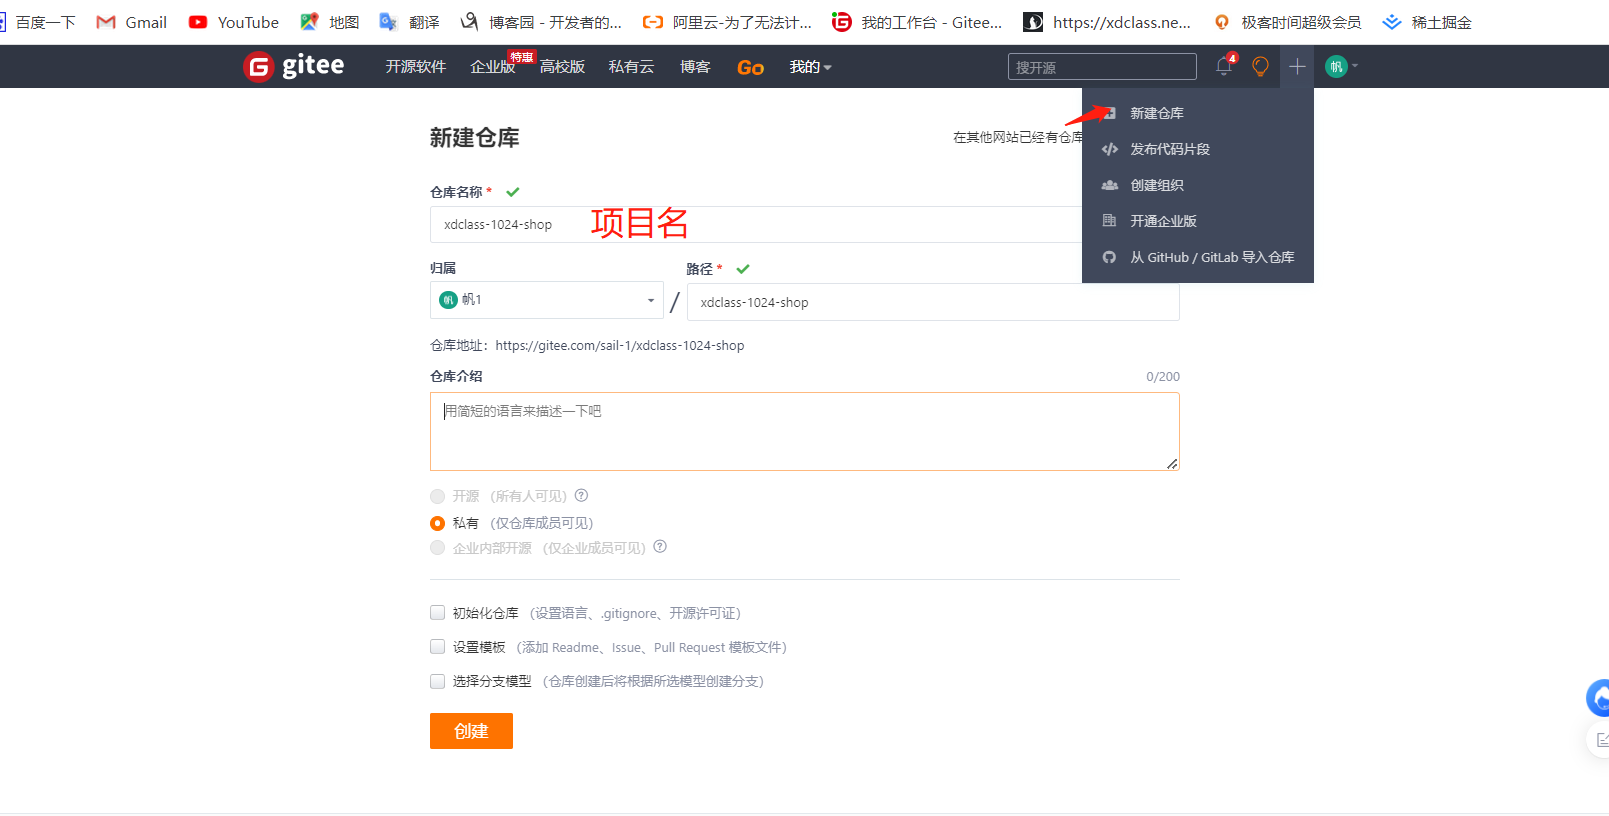Open the 极客时间超级会员 bookmark
This screenshot has height=816, width=1609.
tap(1287, 22)
